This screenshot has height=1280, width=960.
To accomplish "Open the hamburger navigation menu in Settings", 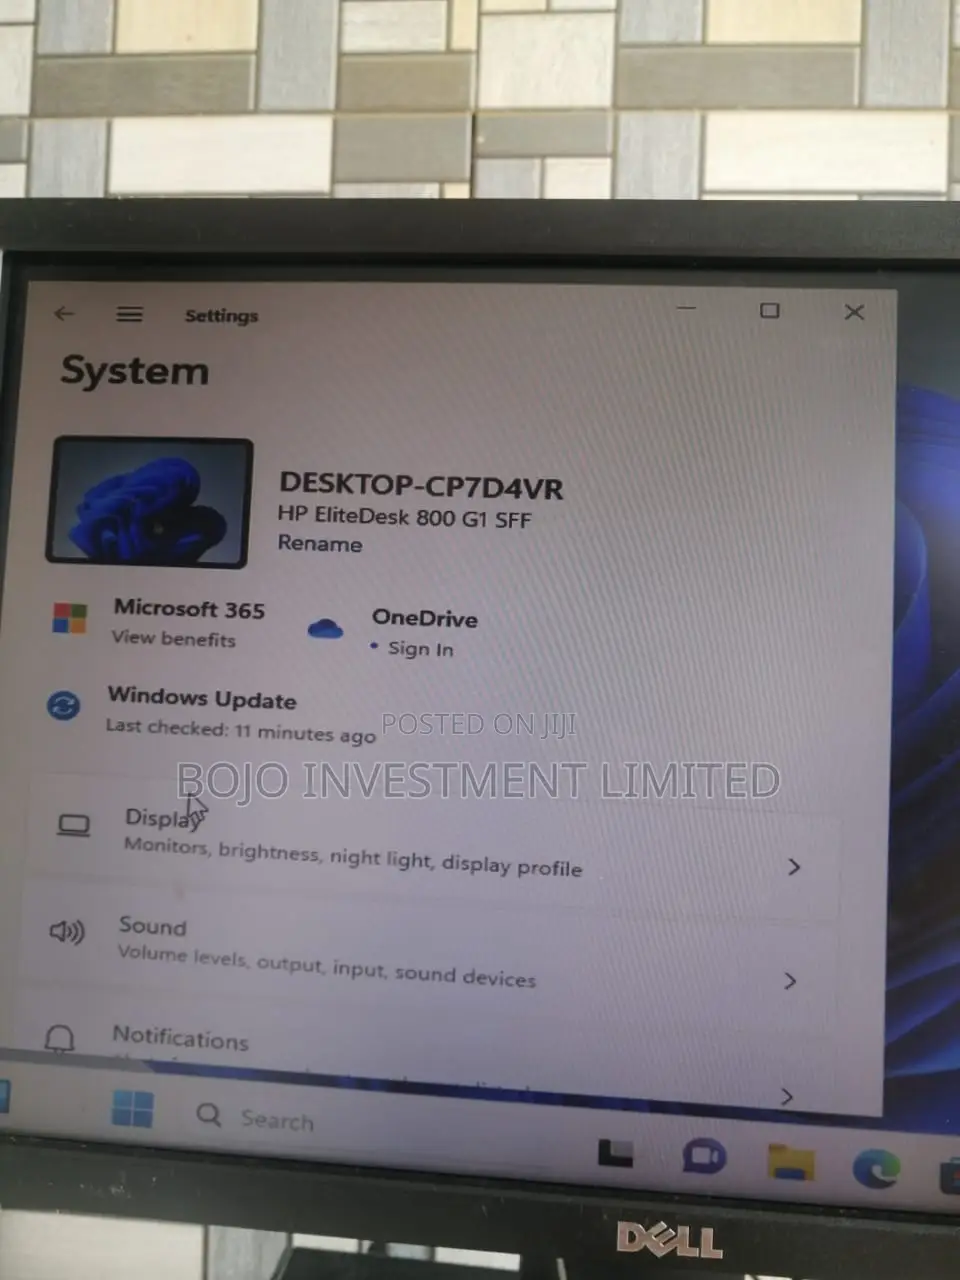I will (129, 315).
